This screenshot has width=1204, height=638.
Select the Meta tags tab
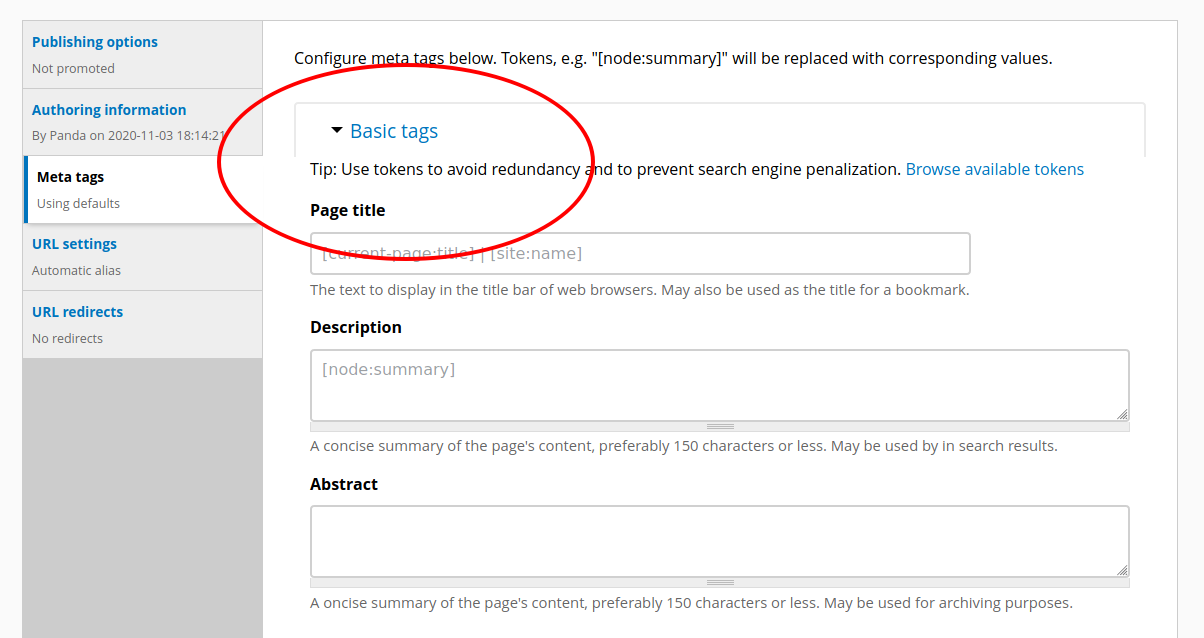click(68, 176)
